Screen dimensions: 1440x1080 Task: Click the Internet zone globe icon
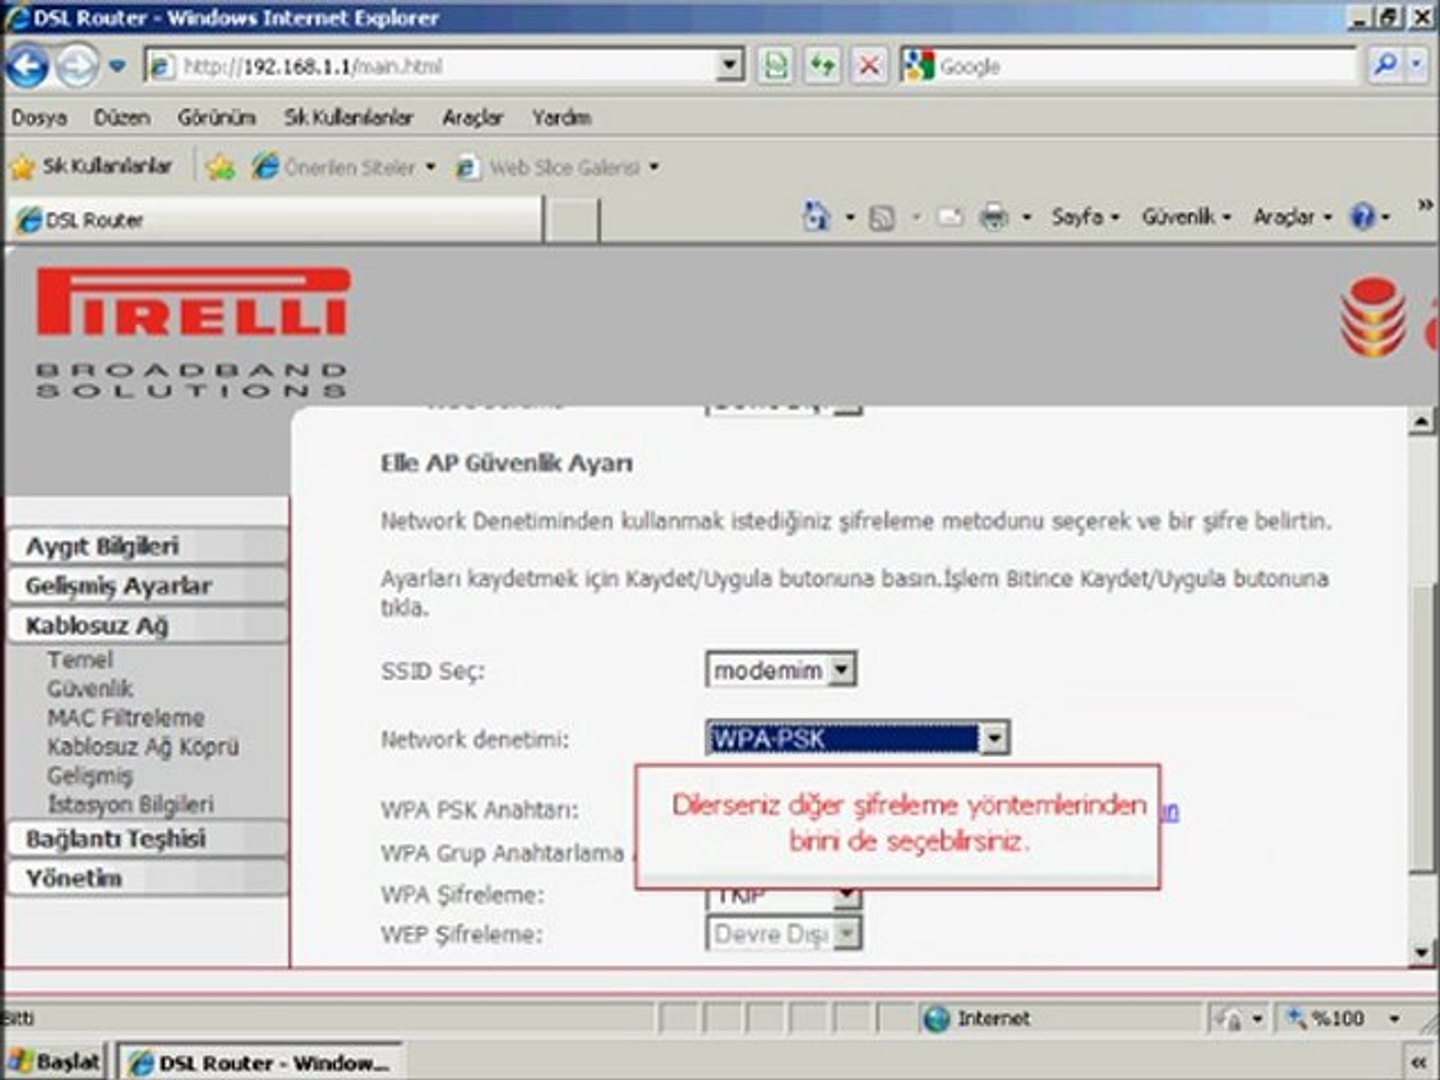tap(937, 1019)
